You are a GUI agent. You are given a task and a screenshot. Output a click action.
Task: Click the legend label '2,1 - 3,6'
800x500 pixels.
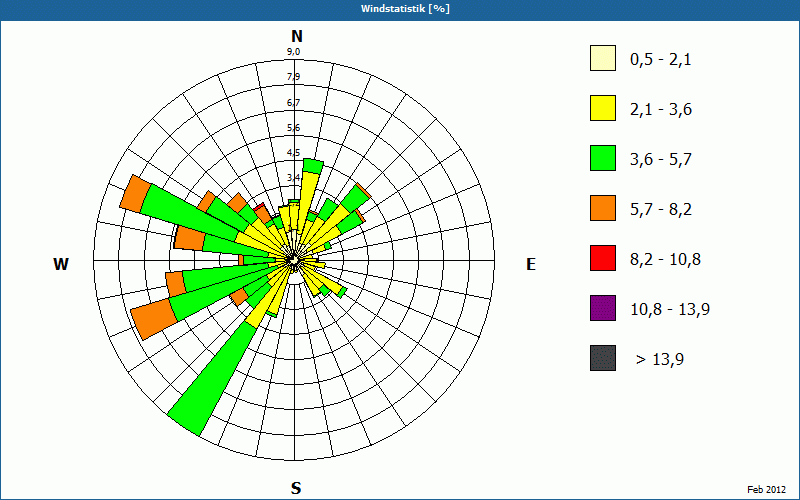click(x=661, y=110)
